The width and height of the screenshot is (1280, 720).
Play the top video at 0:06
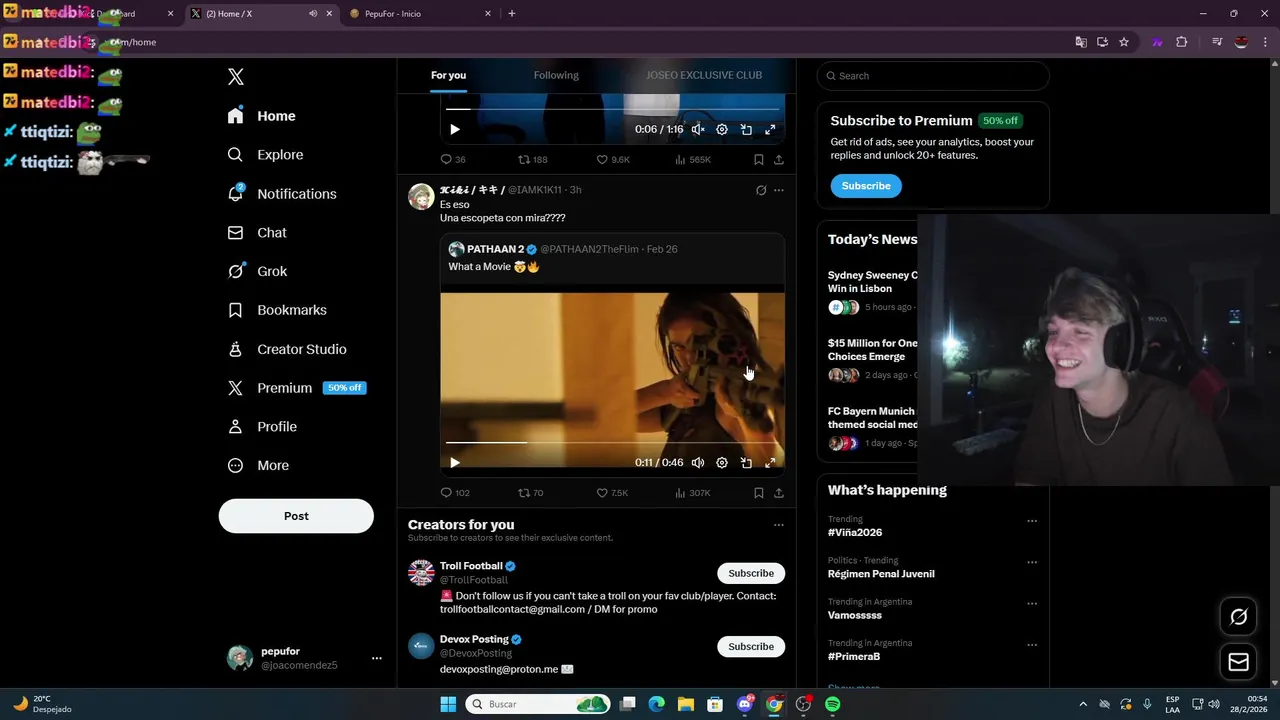pyautogui.click(x=455, y=130)
